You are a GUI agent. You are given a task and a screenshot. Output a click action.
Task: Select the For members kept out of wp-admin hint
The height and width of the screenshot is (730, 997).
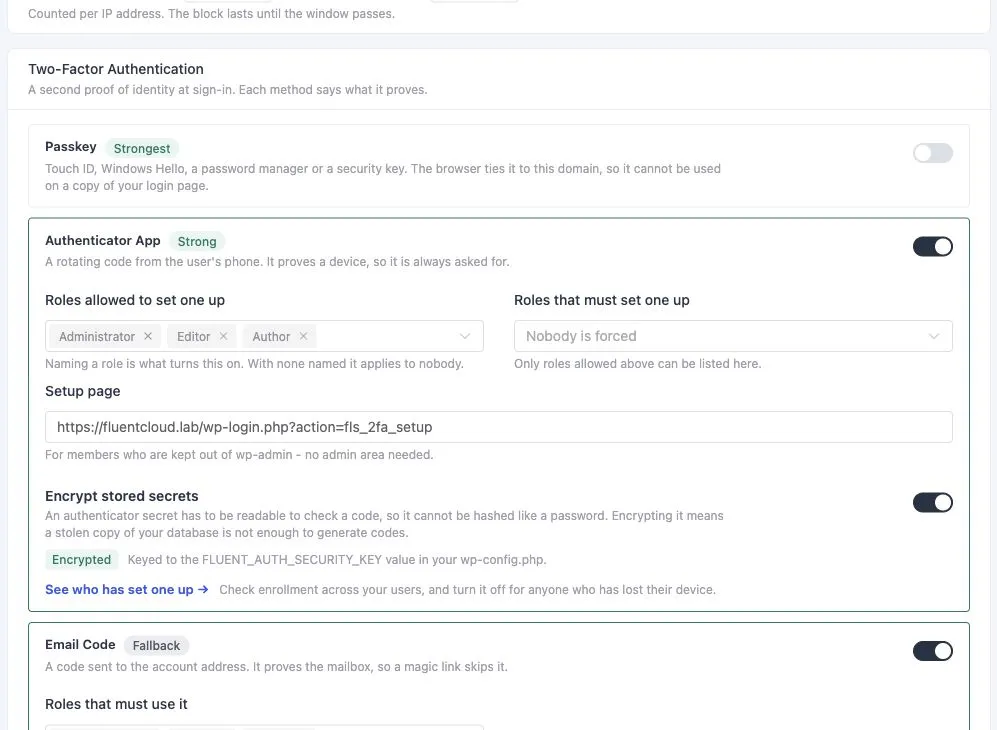click(x=239, y=455)
